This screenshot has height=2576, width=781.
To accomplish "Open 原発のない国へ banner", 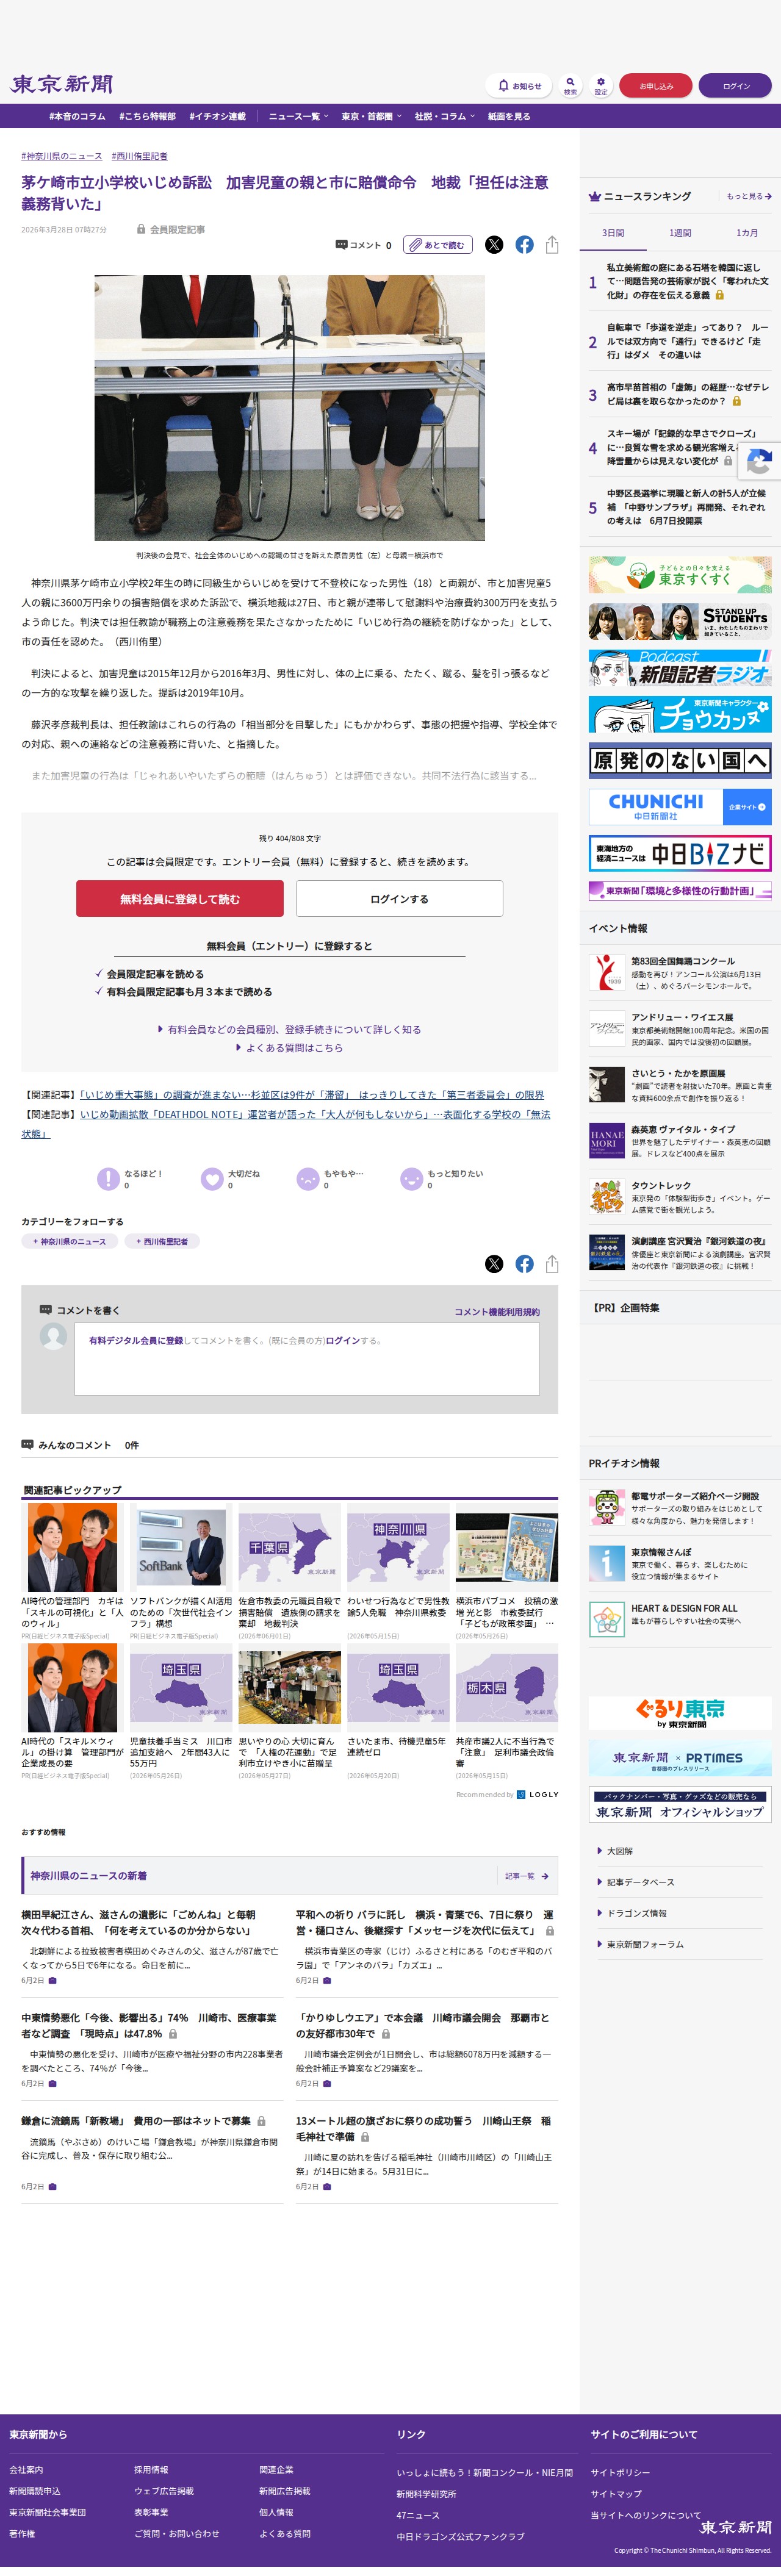I will click(x=680, y=760).
